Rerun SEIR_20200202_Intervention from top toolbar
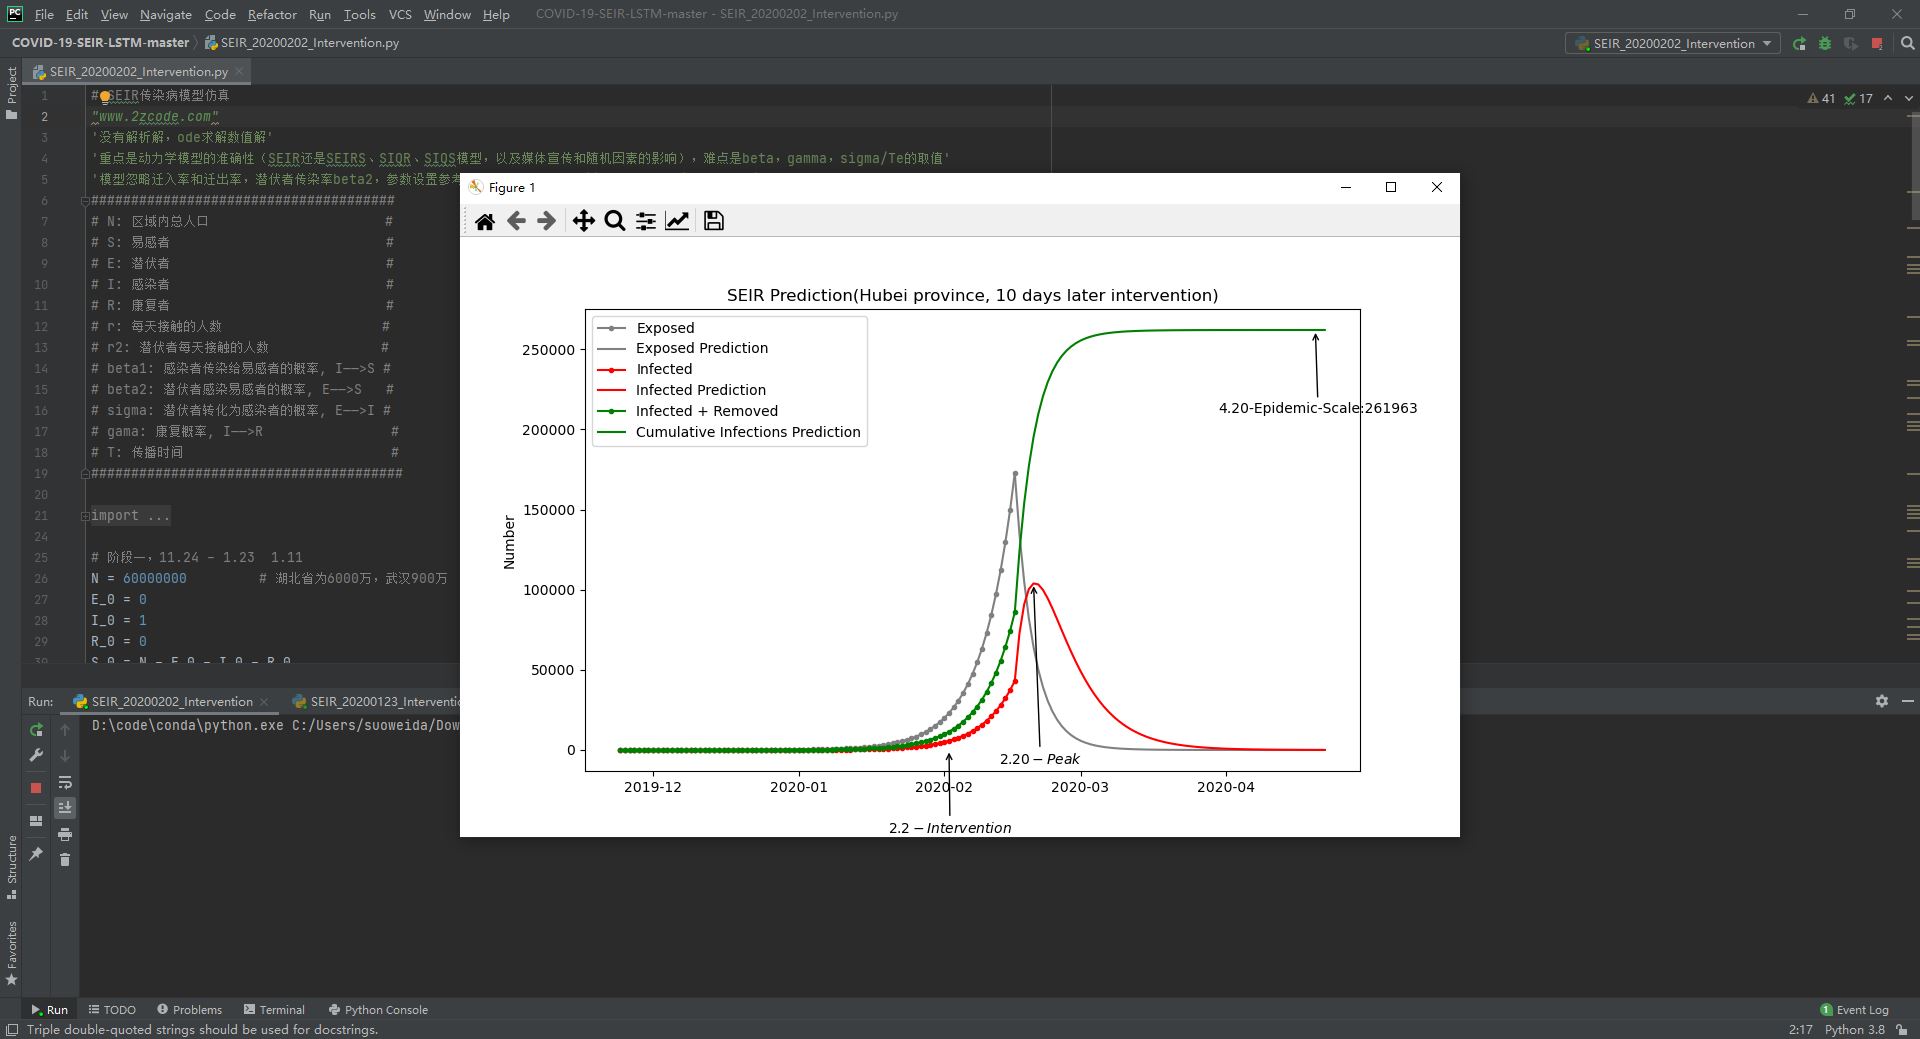This screenshot has width=1920, height=1039. point(1799,44)
